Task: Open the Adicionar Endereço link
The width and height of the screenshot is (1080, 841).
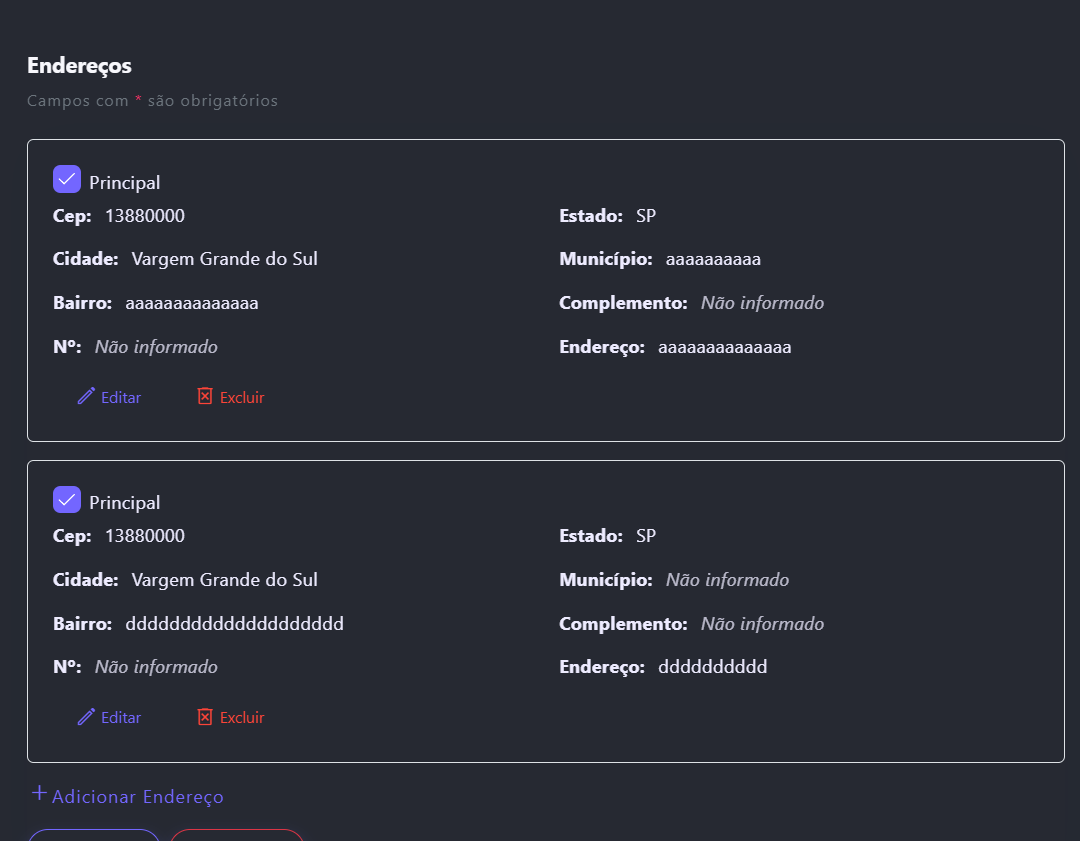Action: point(137,797)
